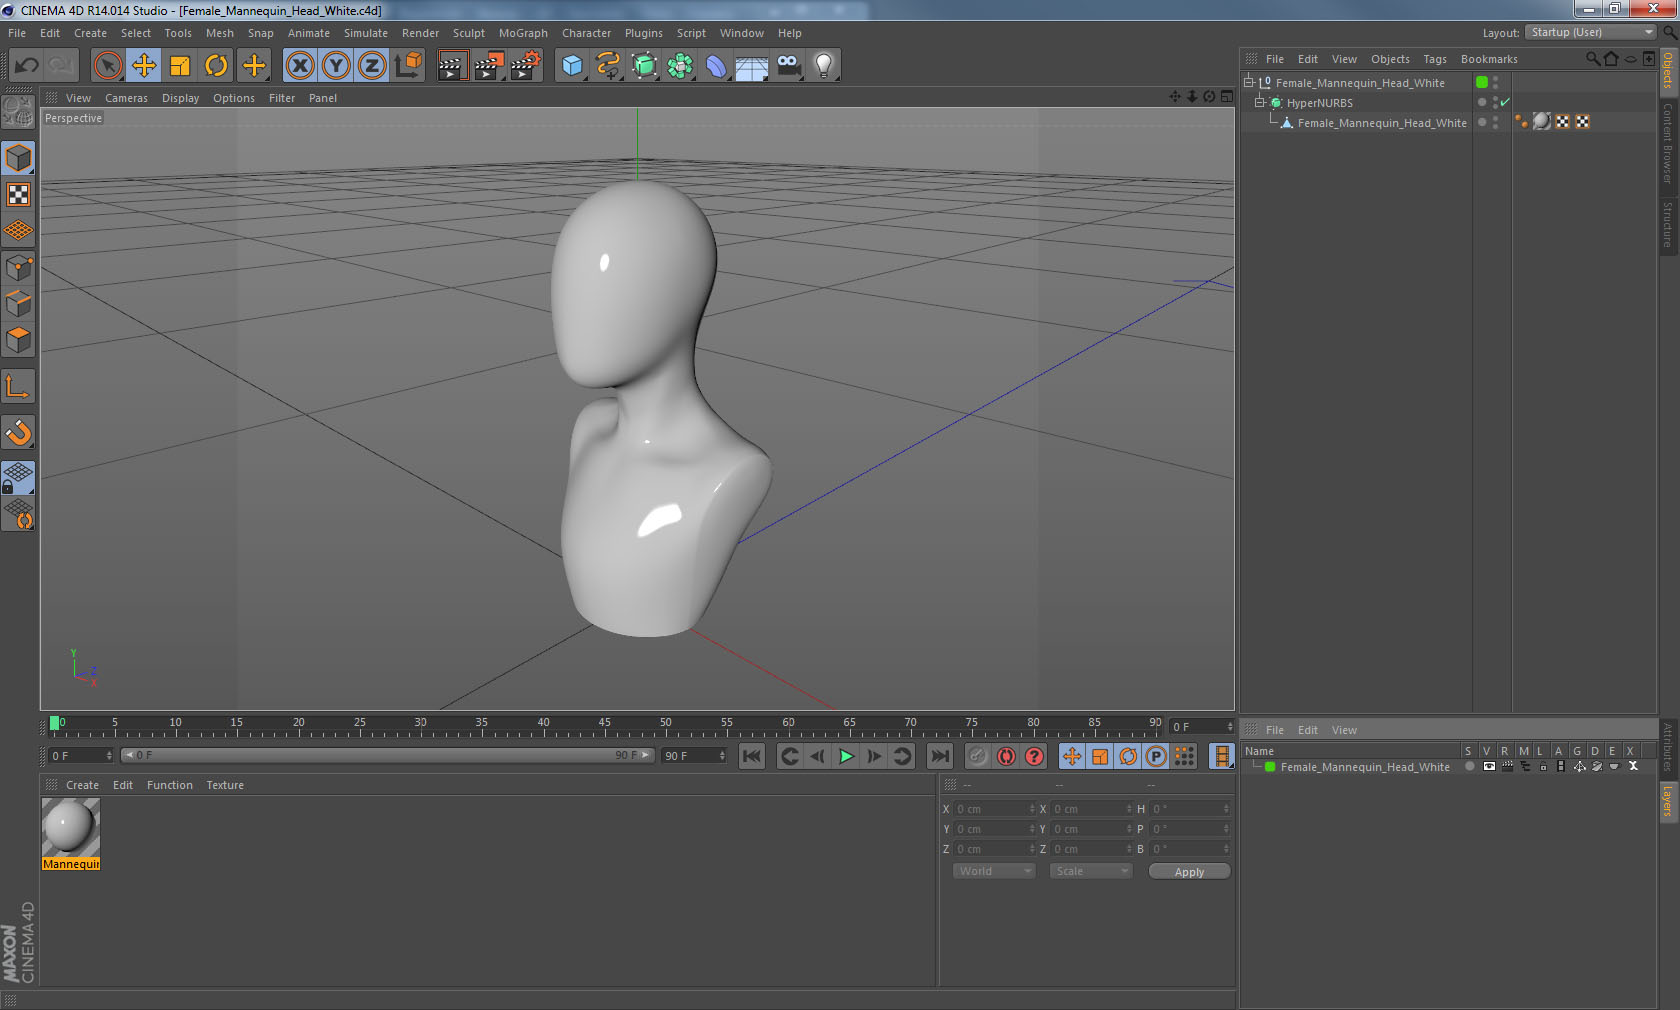Screen dimensions: 1680x1010
Task: Open the World coordinate dropdown
Action: [993, 871]
